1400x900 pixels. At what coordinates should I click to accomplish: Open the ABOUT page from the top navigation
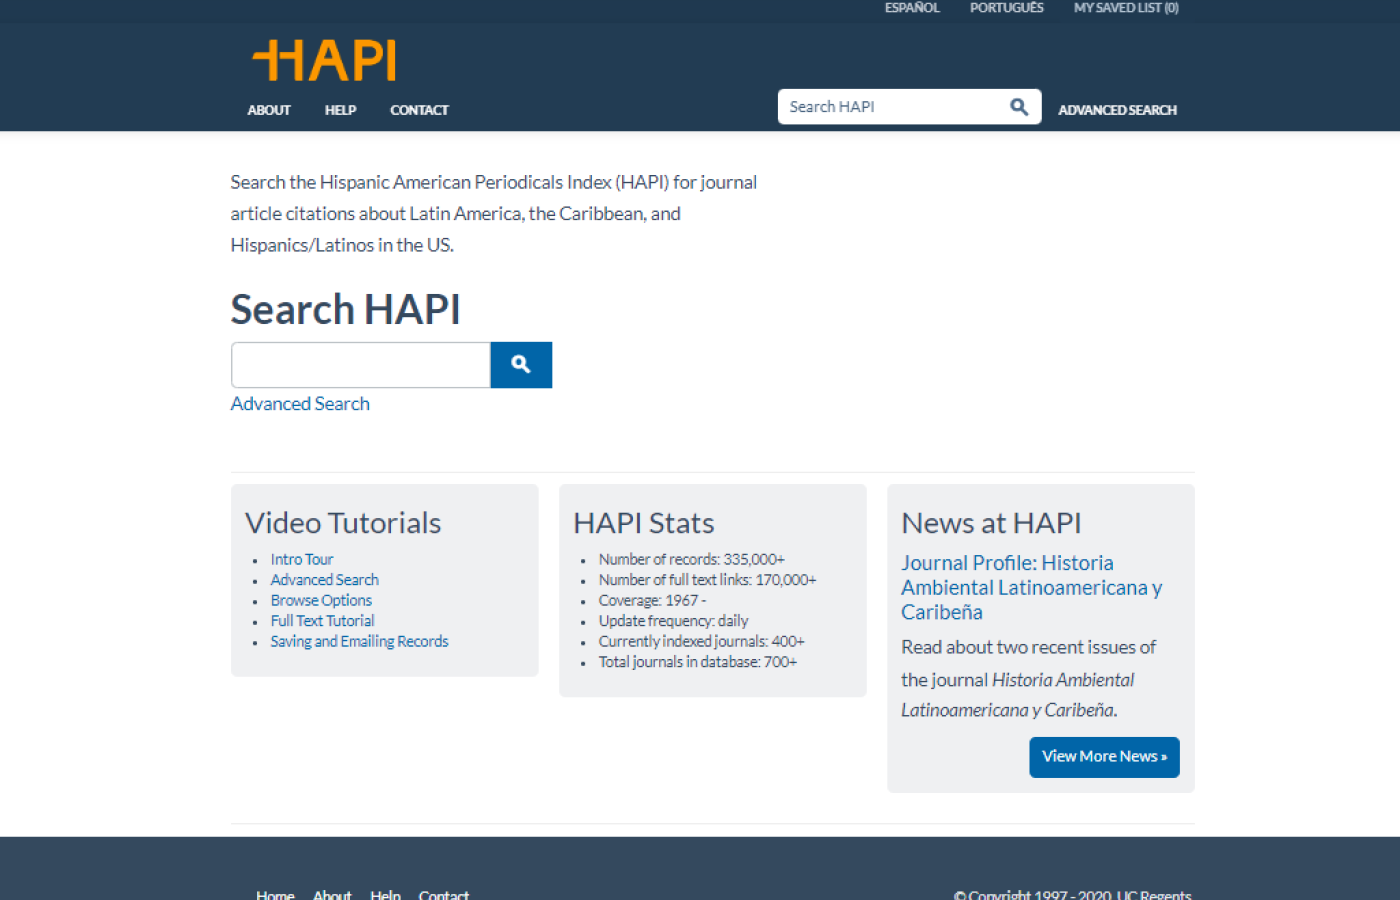[268, 110]
